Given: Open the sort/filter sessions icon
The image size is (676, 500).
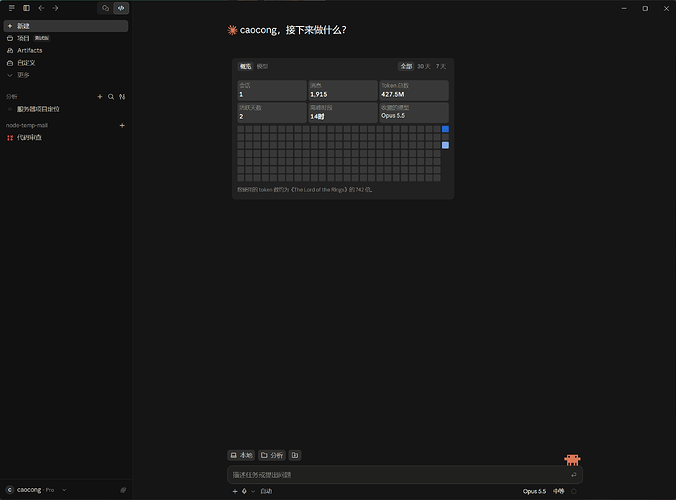Looking at the screenshot, I should click(122, 97).
